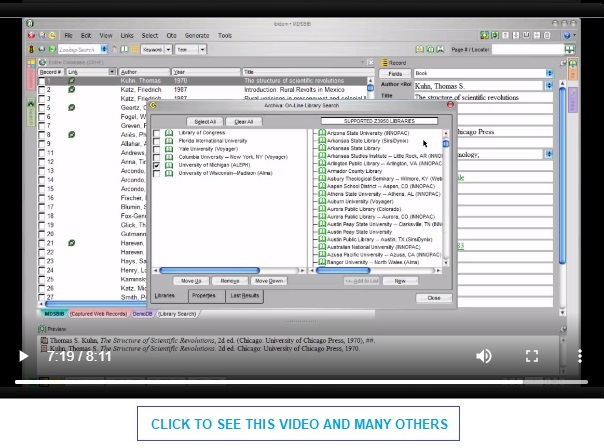Open the Keyword search type dropdown

point(168,50)
